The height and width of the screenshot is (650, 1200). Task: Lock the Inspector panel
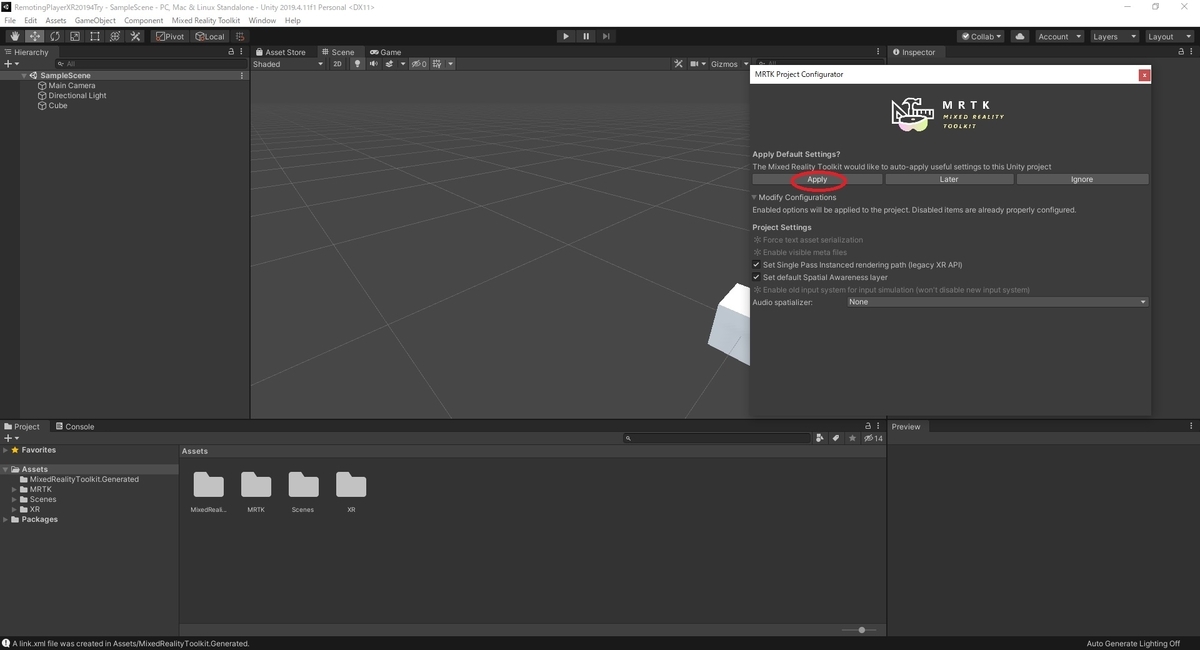(1182, 52)
